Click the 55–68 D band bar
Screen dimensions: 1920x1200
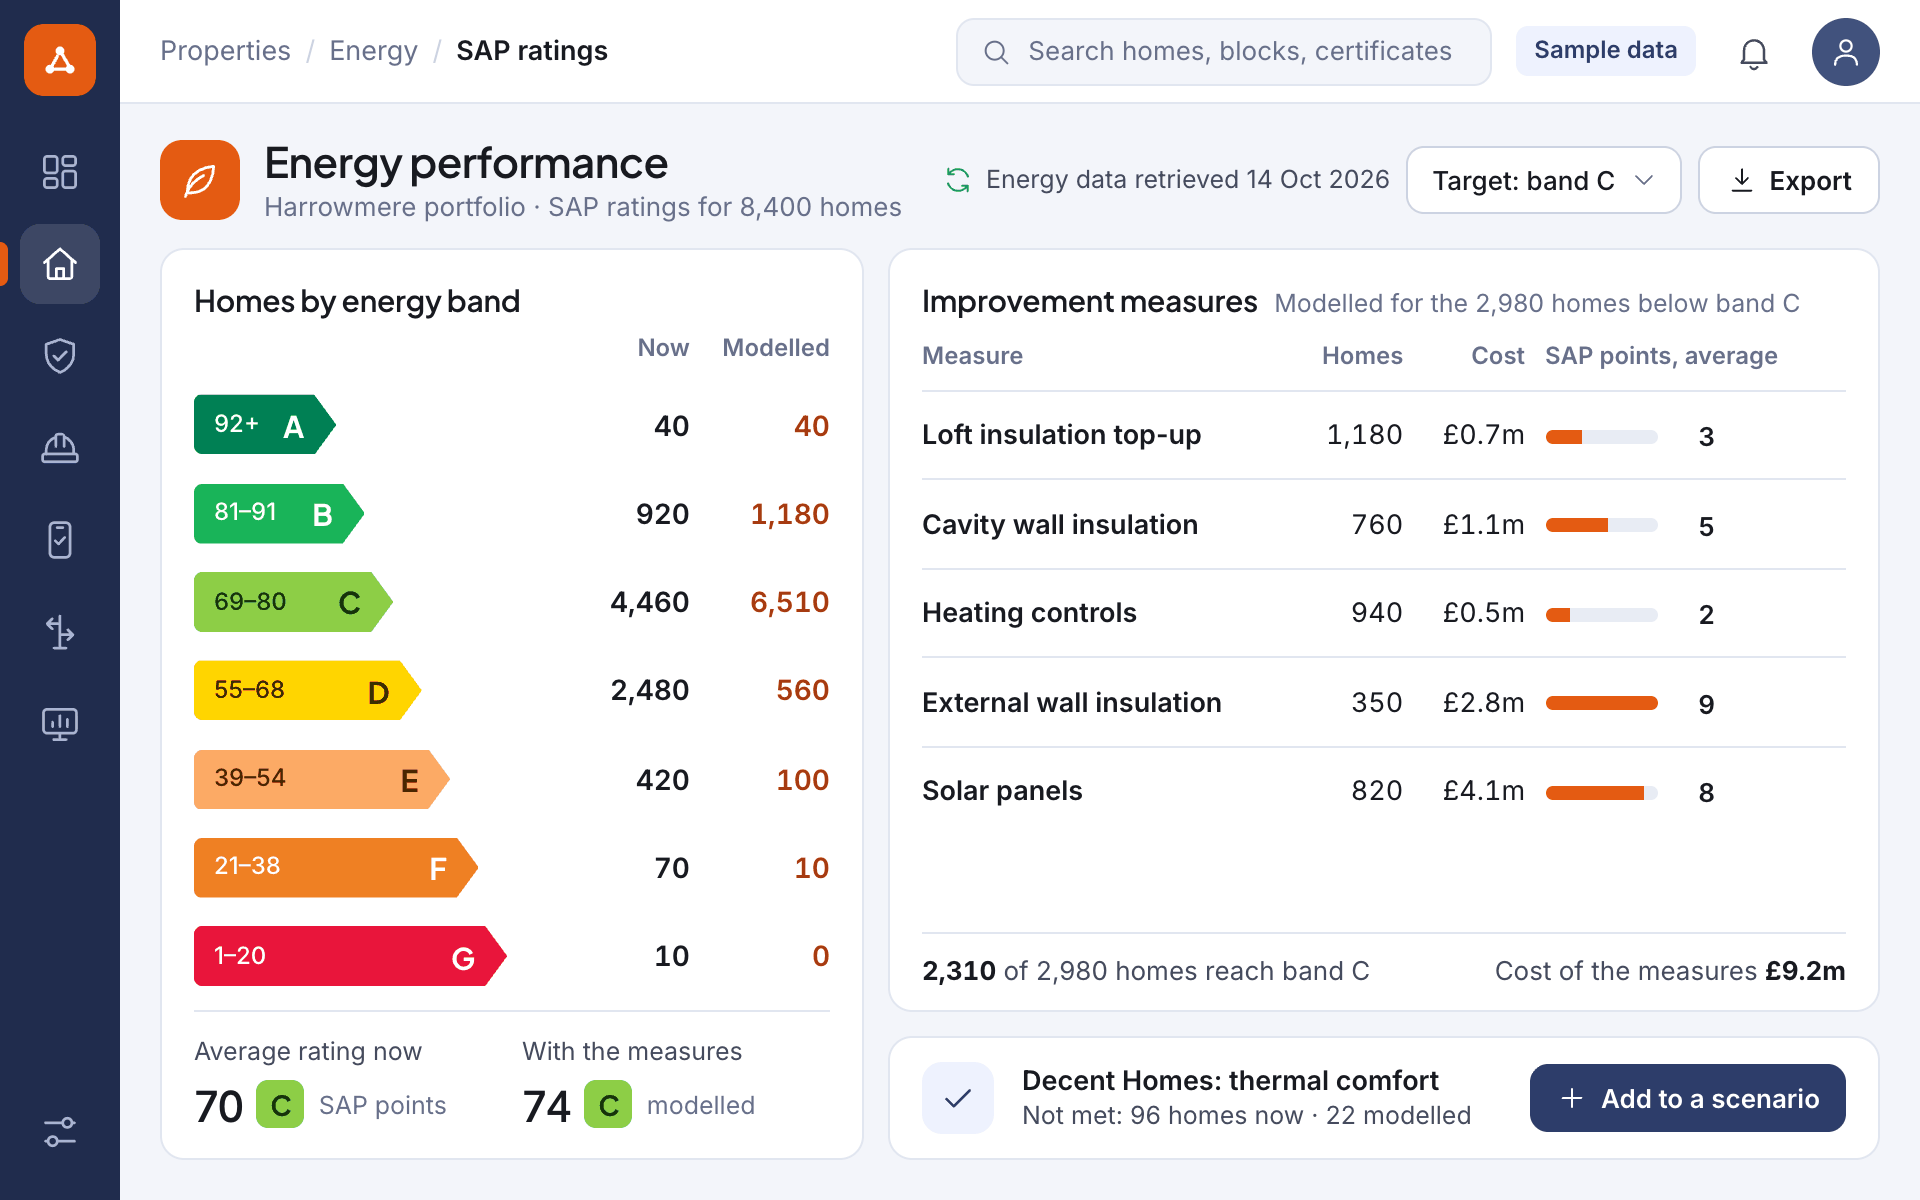pyautogui.click(x=307, y=690)
